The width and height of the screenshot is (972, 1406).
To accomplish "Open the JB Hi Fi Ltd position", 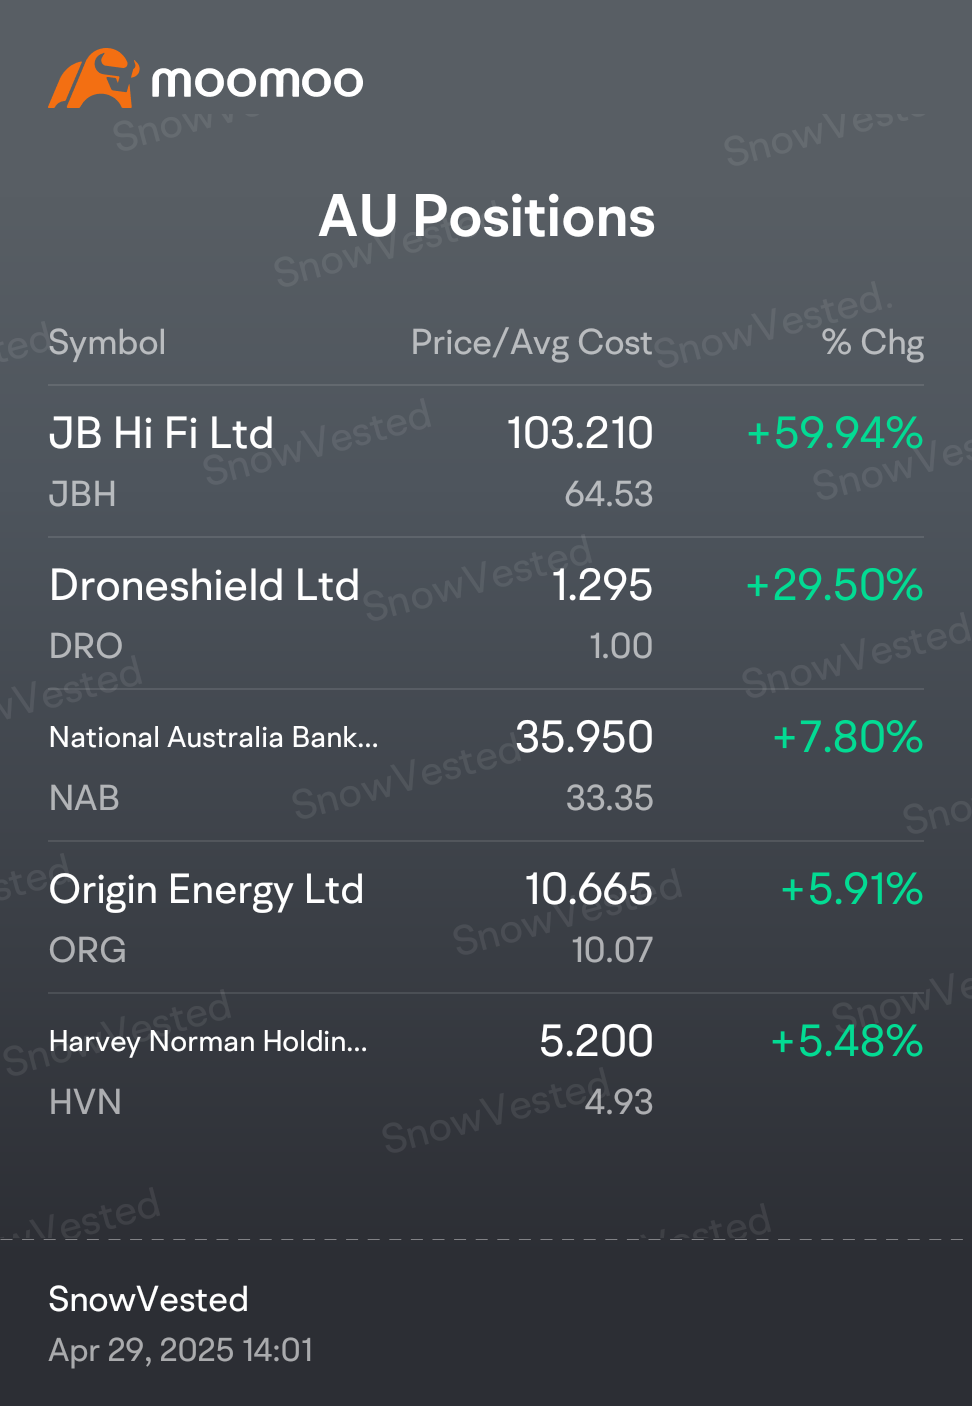I will (x=161, y=434).
